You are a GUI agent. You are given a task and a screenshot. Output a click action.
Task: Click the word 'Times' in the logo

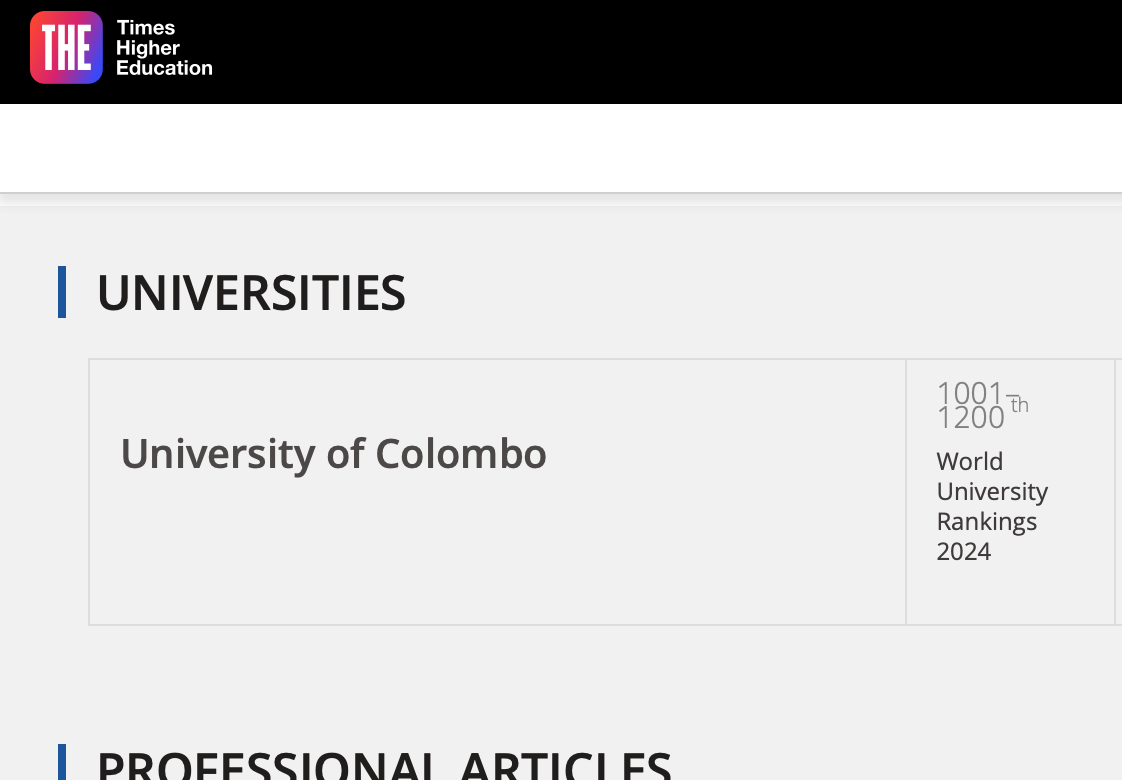146,28
